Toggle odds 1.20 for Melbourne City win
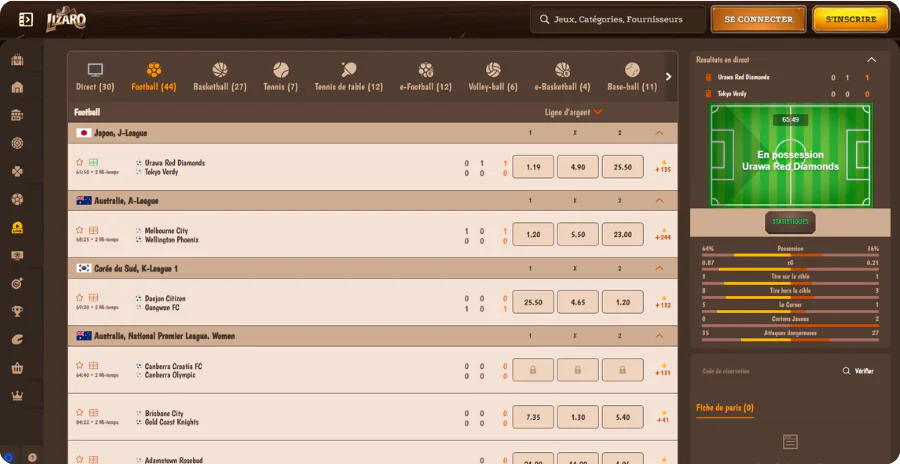900x464 pixels. click(x=533, y=234)
